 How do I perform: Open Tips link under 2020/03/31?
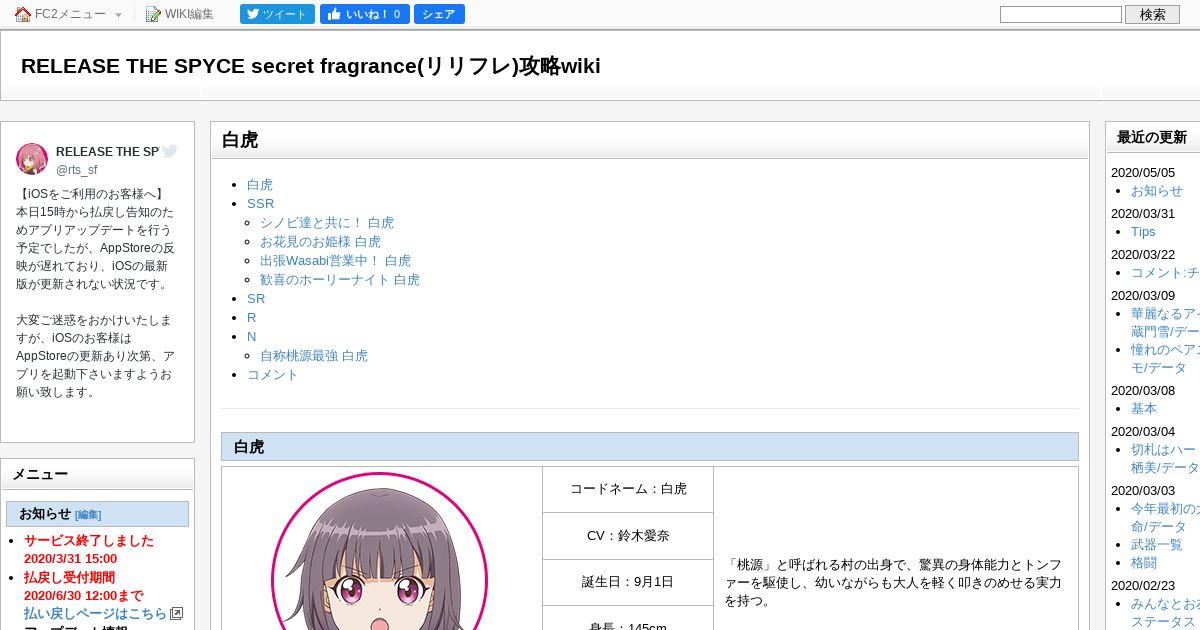(1143, 232)
